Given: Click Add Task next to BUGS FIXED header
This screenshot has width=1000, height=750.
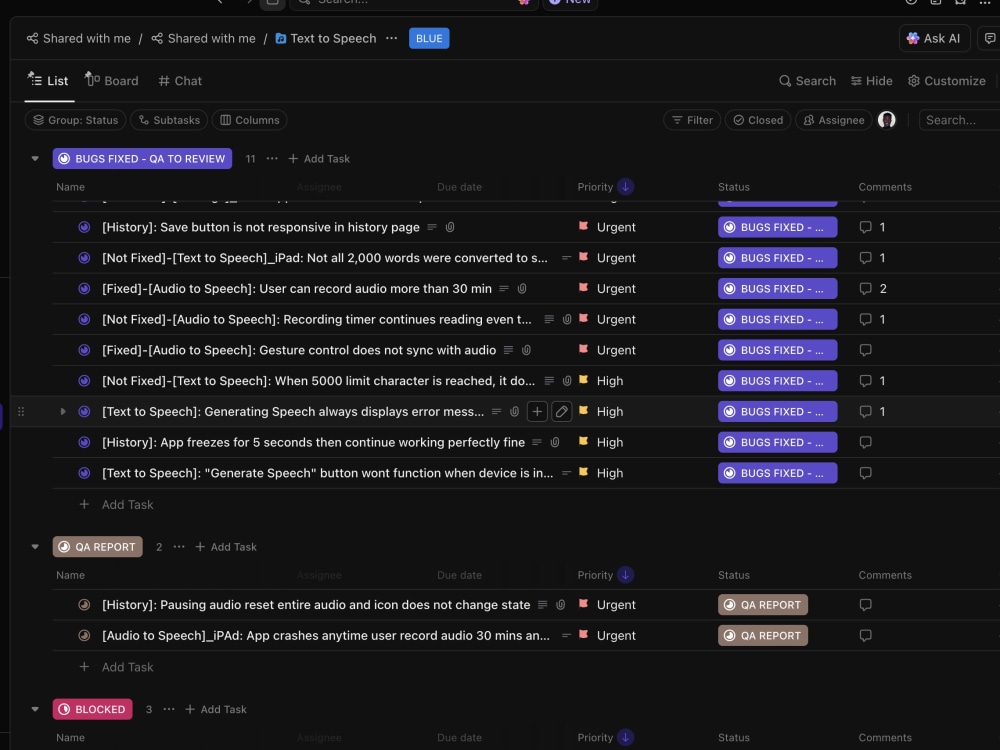Looking at the screenshot, I should pos(319,159).
